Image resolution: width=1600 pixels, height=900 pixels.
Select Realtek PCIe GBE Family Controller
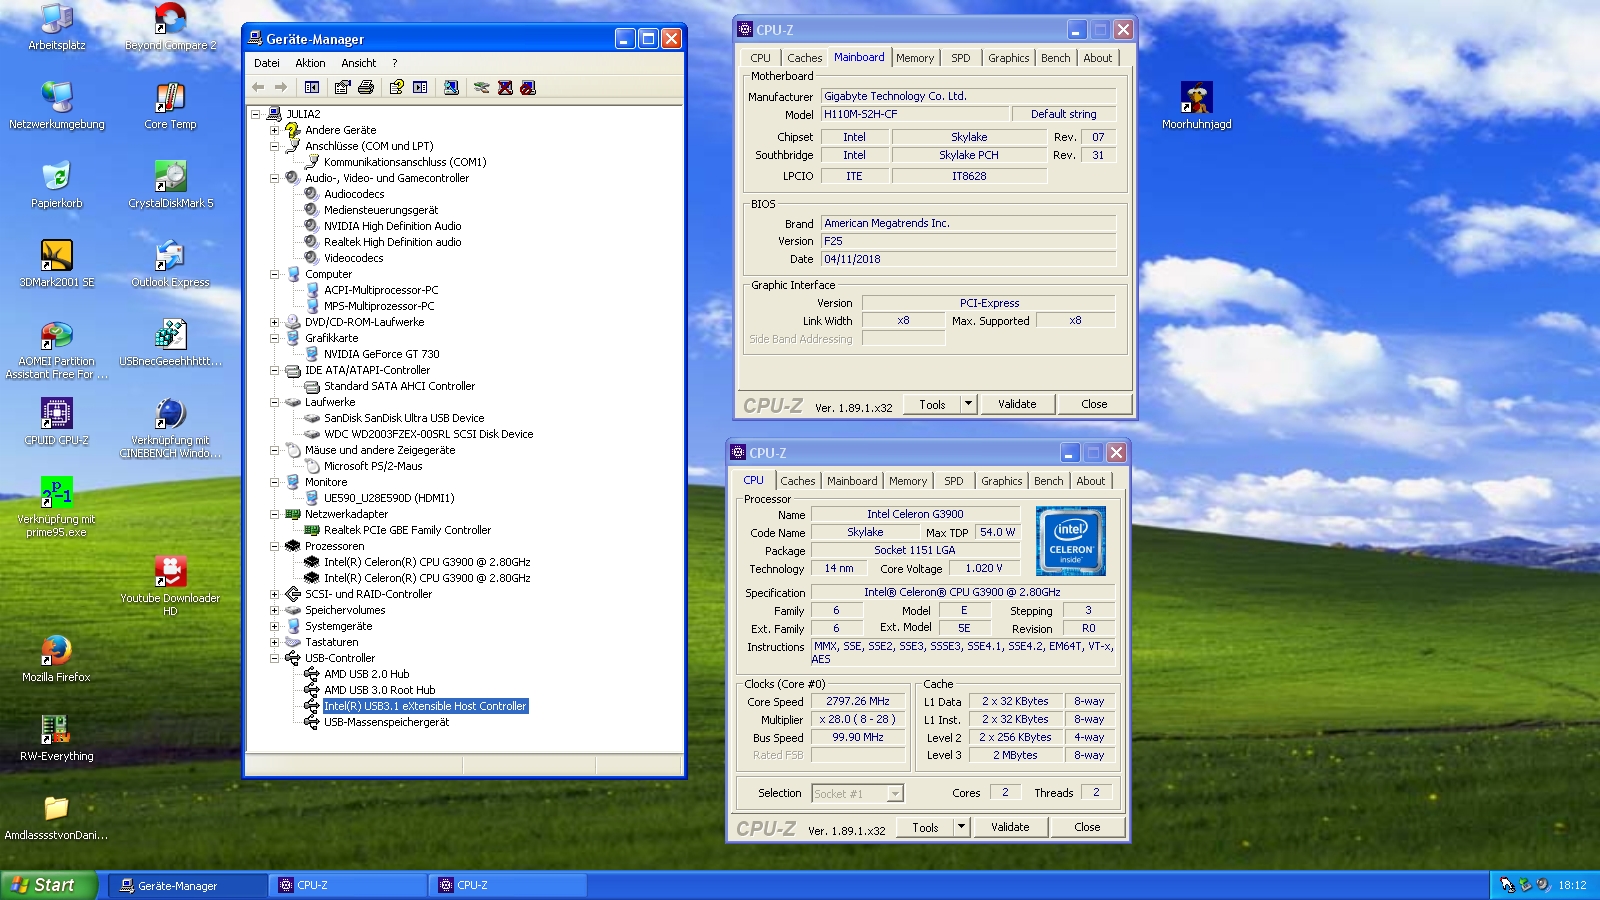coord(408,530)
